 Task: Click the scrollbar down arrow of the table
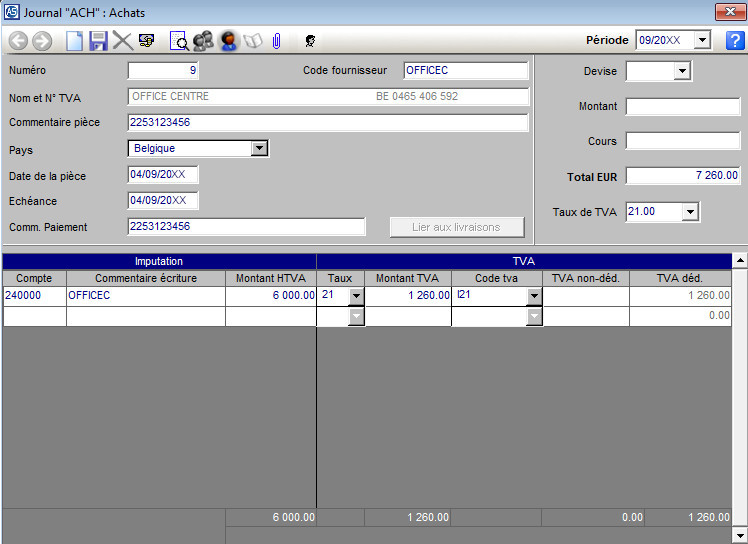point(740,536)
